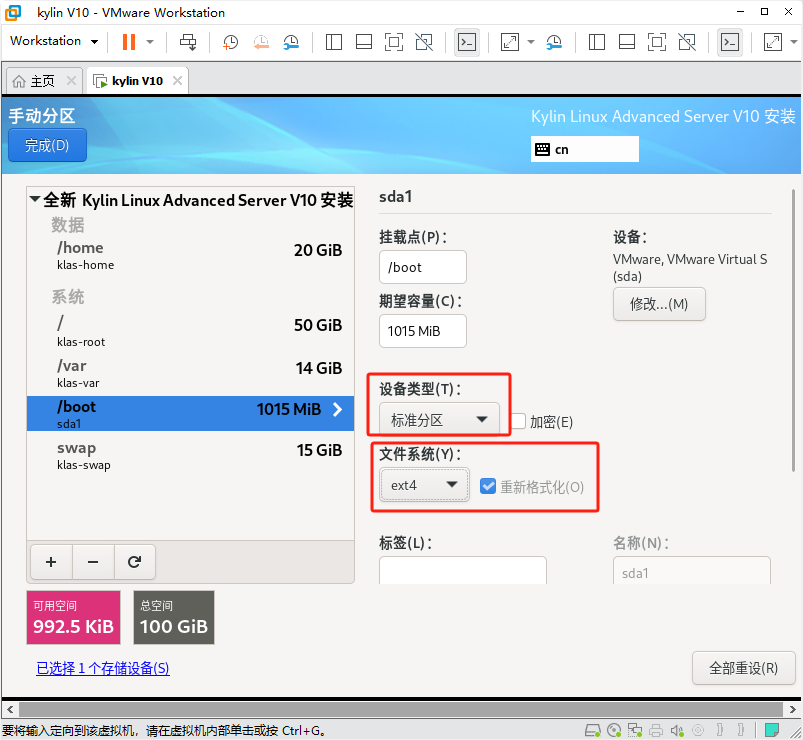Select the swap klas-swap partition row

click(191, 455)
